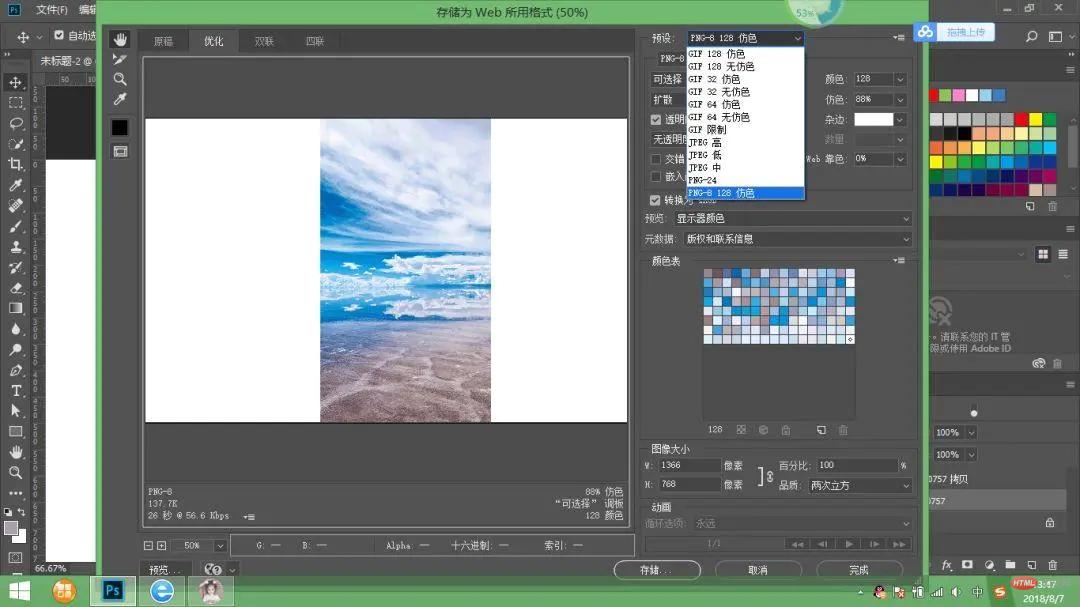Click the black eyedropper color box
Screen dimensions: 1080x607
120,127
